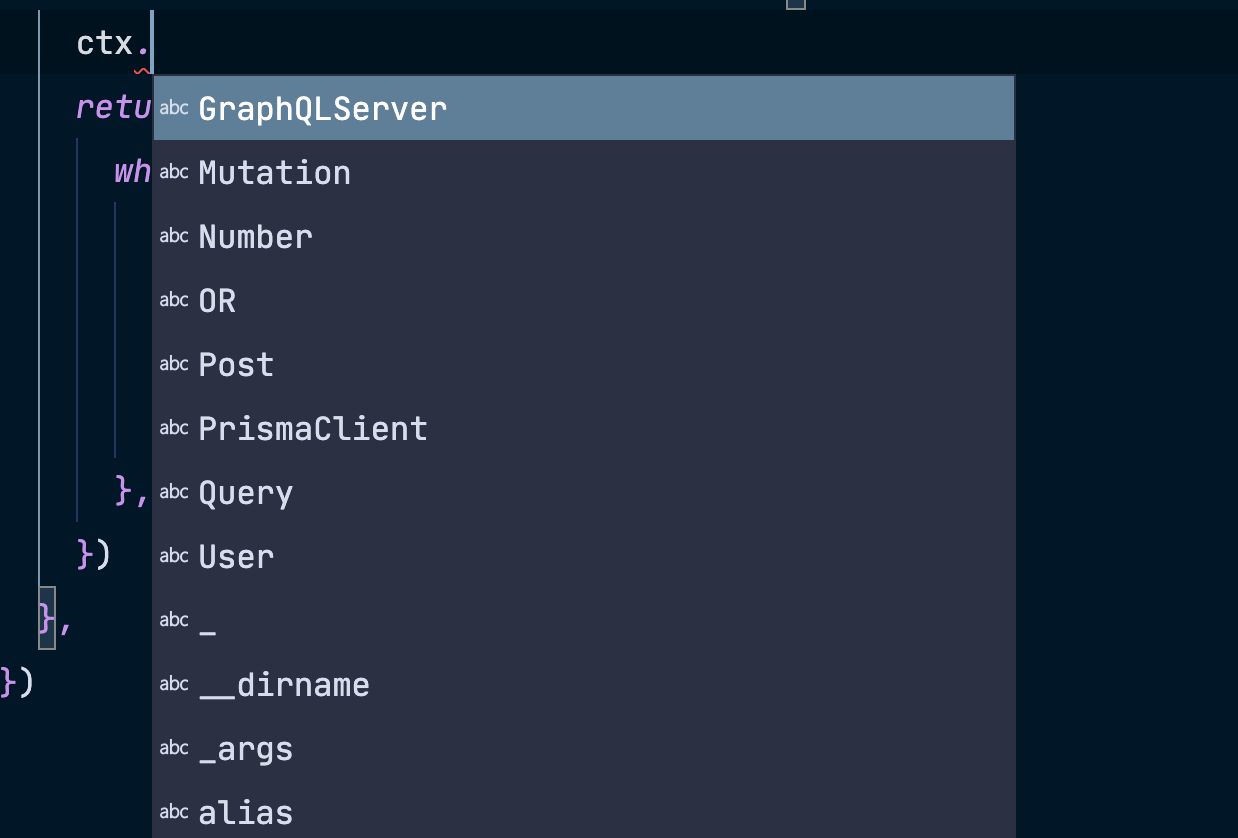Click the closing brace on the bottom line
This screenshot has height=838, width=1238.
pos(8,681)
